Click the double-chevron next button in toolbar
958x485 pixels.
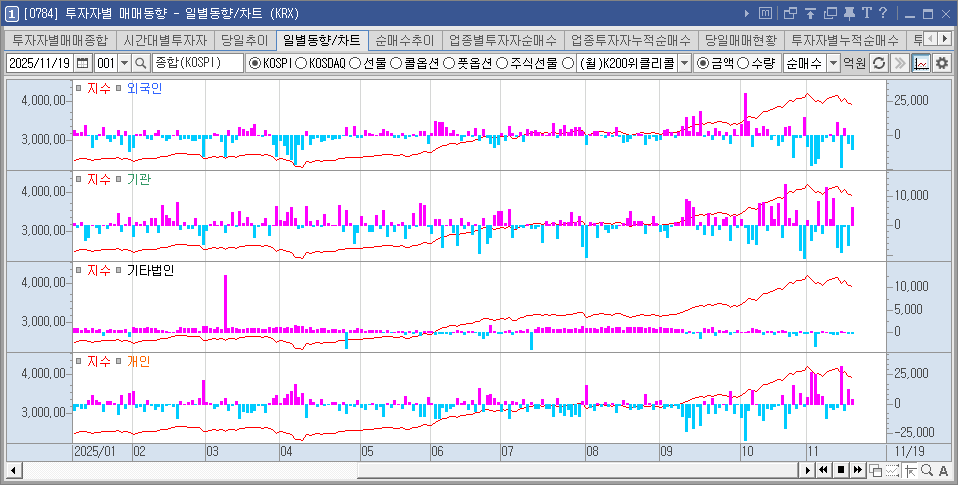tap(900, 63)
